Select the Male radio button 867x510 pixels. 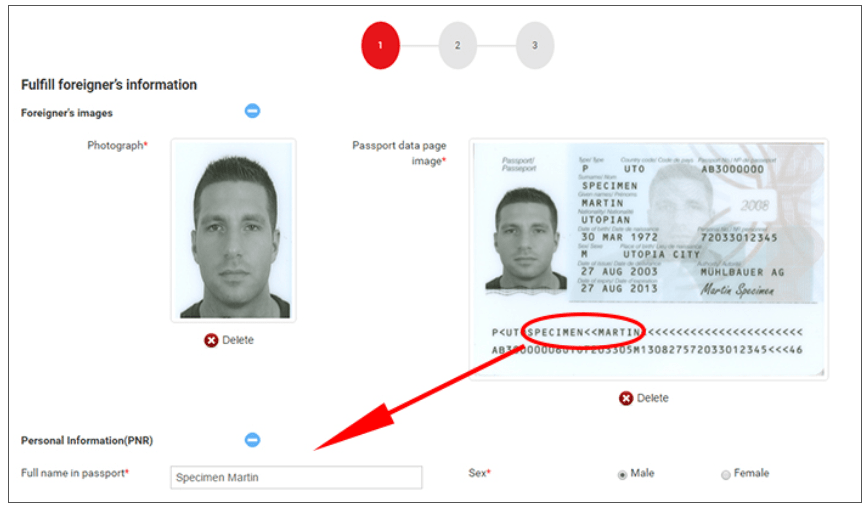point(622,475)
